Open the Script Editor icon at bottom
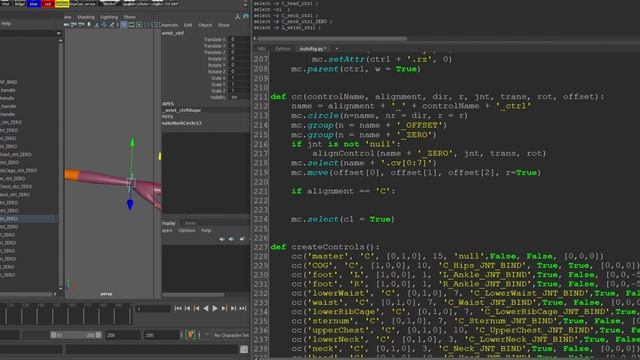This screenshot has width=640, height=360. tap(244, 349)
